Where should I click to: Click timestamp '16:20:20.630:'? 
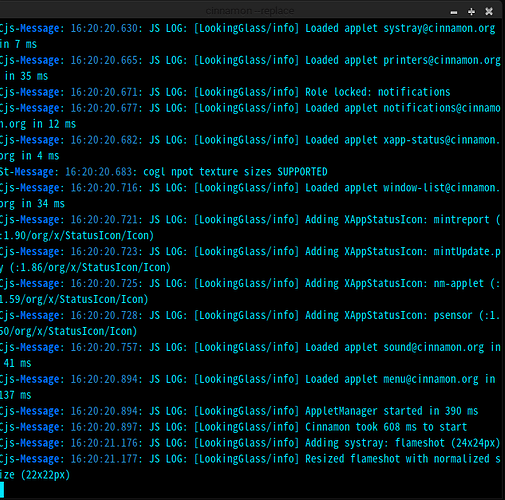(x=107, y=28)
